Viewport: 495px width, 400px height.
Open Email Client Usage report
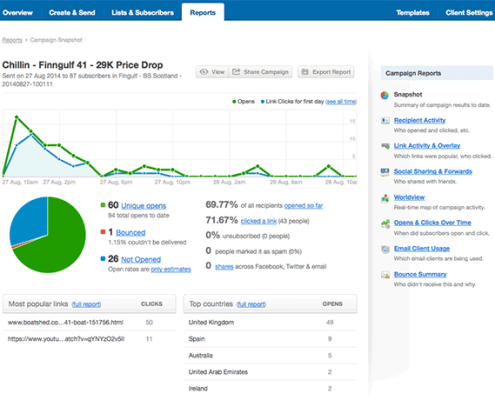(422, 249)
